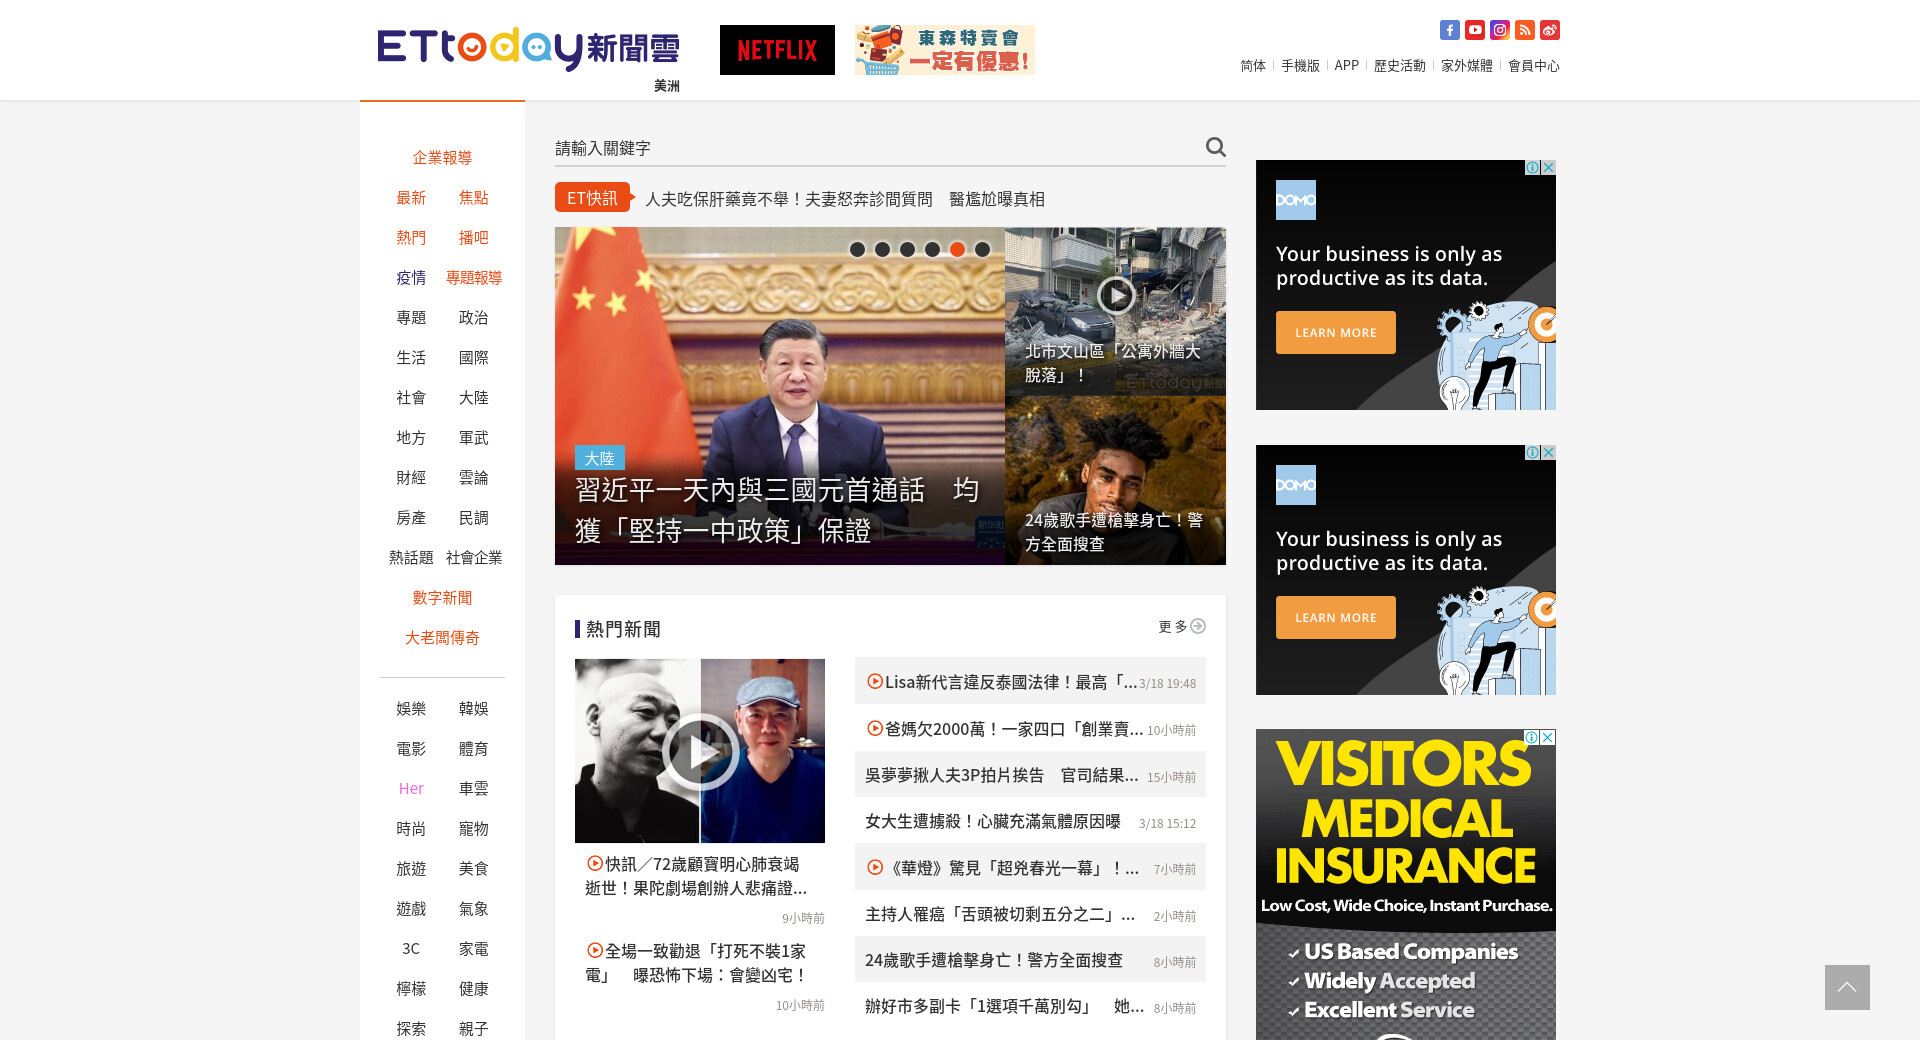Click the search magnifier icon
The image size is (1920, 1040).
tap(1215, 147)
